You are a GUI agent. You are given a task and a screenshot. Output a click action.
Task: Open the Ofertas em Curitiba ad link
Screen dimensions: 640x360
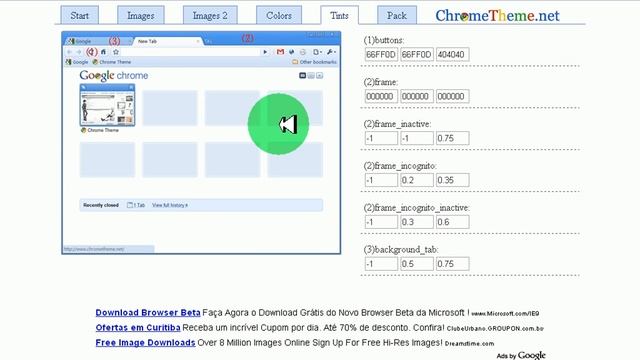click(138, 328)
